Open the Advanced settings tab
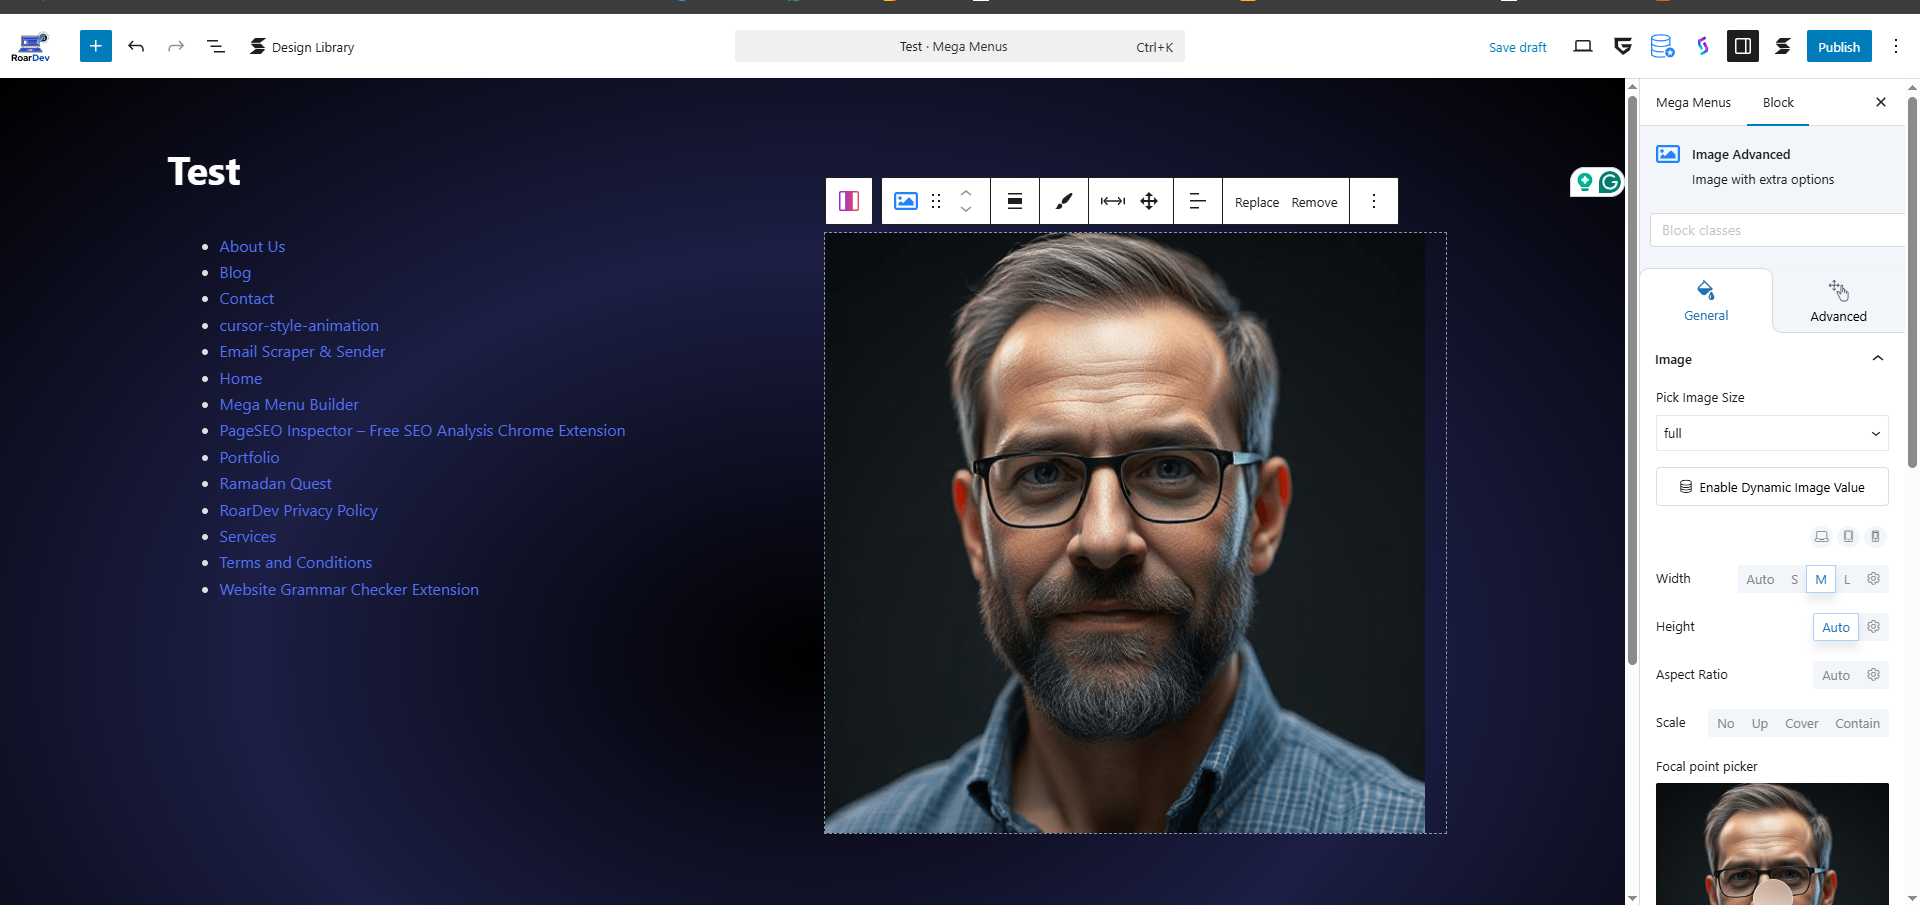Screen dimensions: 1920x905 tap(1837, 301)
